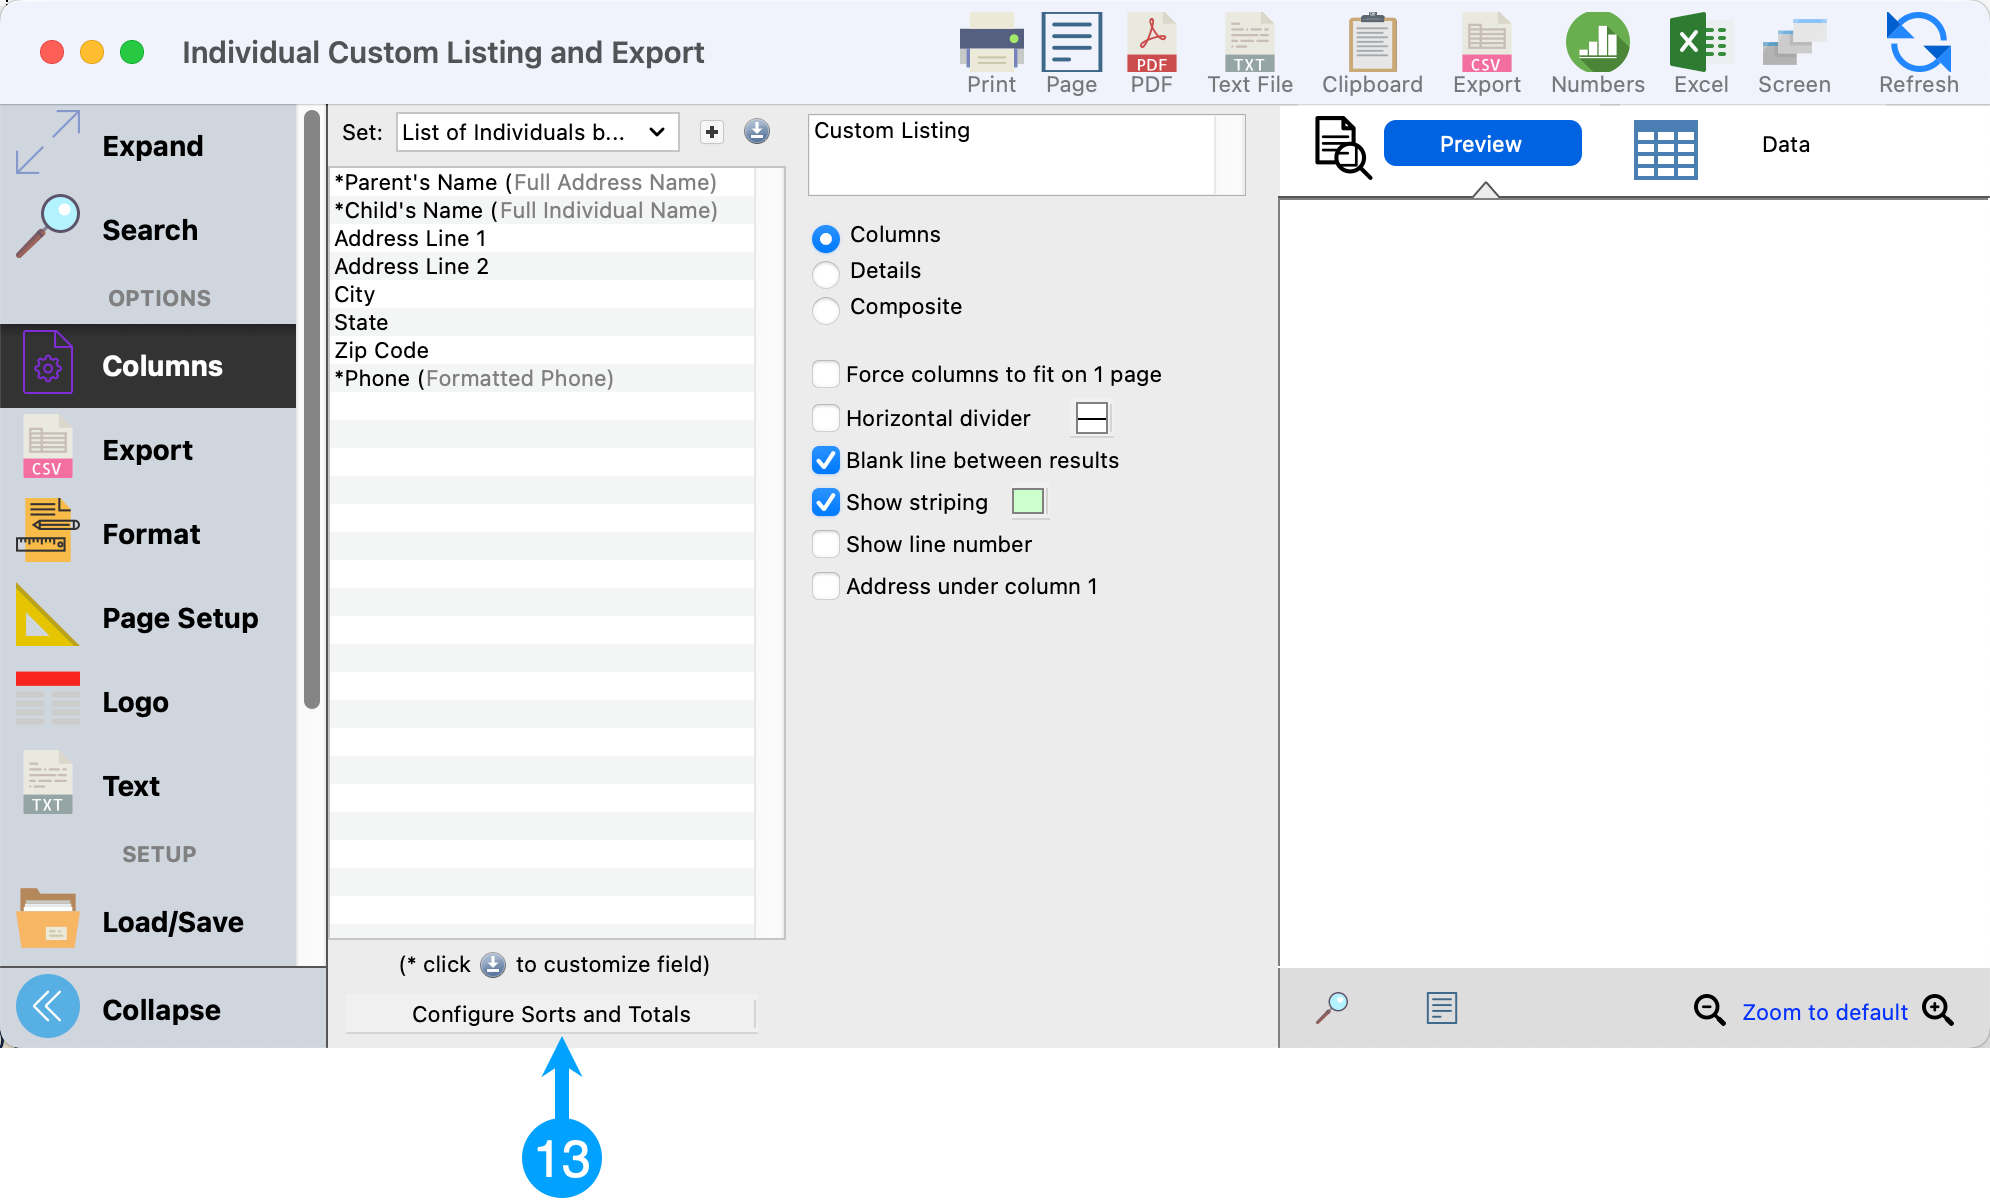Select the Details radio option
The width and height of the screenshot is (1990, 1200).
(826, 273)
